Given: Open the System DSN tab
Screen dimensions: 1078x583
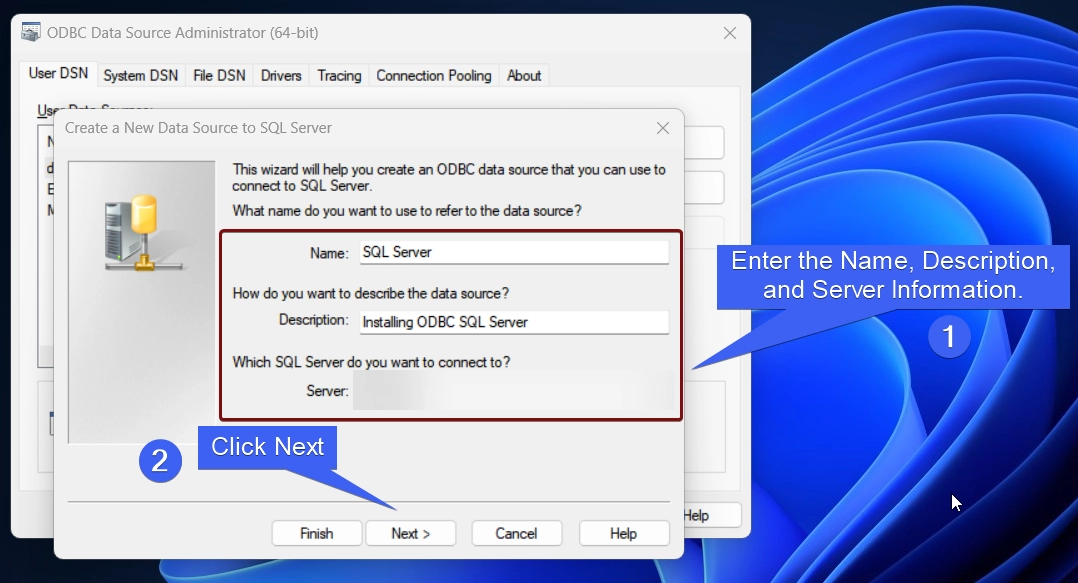Looking at the screenshot, I should tap(141, 76).
